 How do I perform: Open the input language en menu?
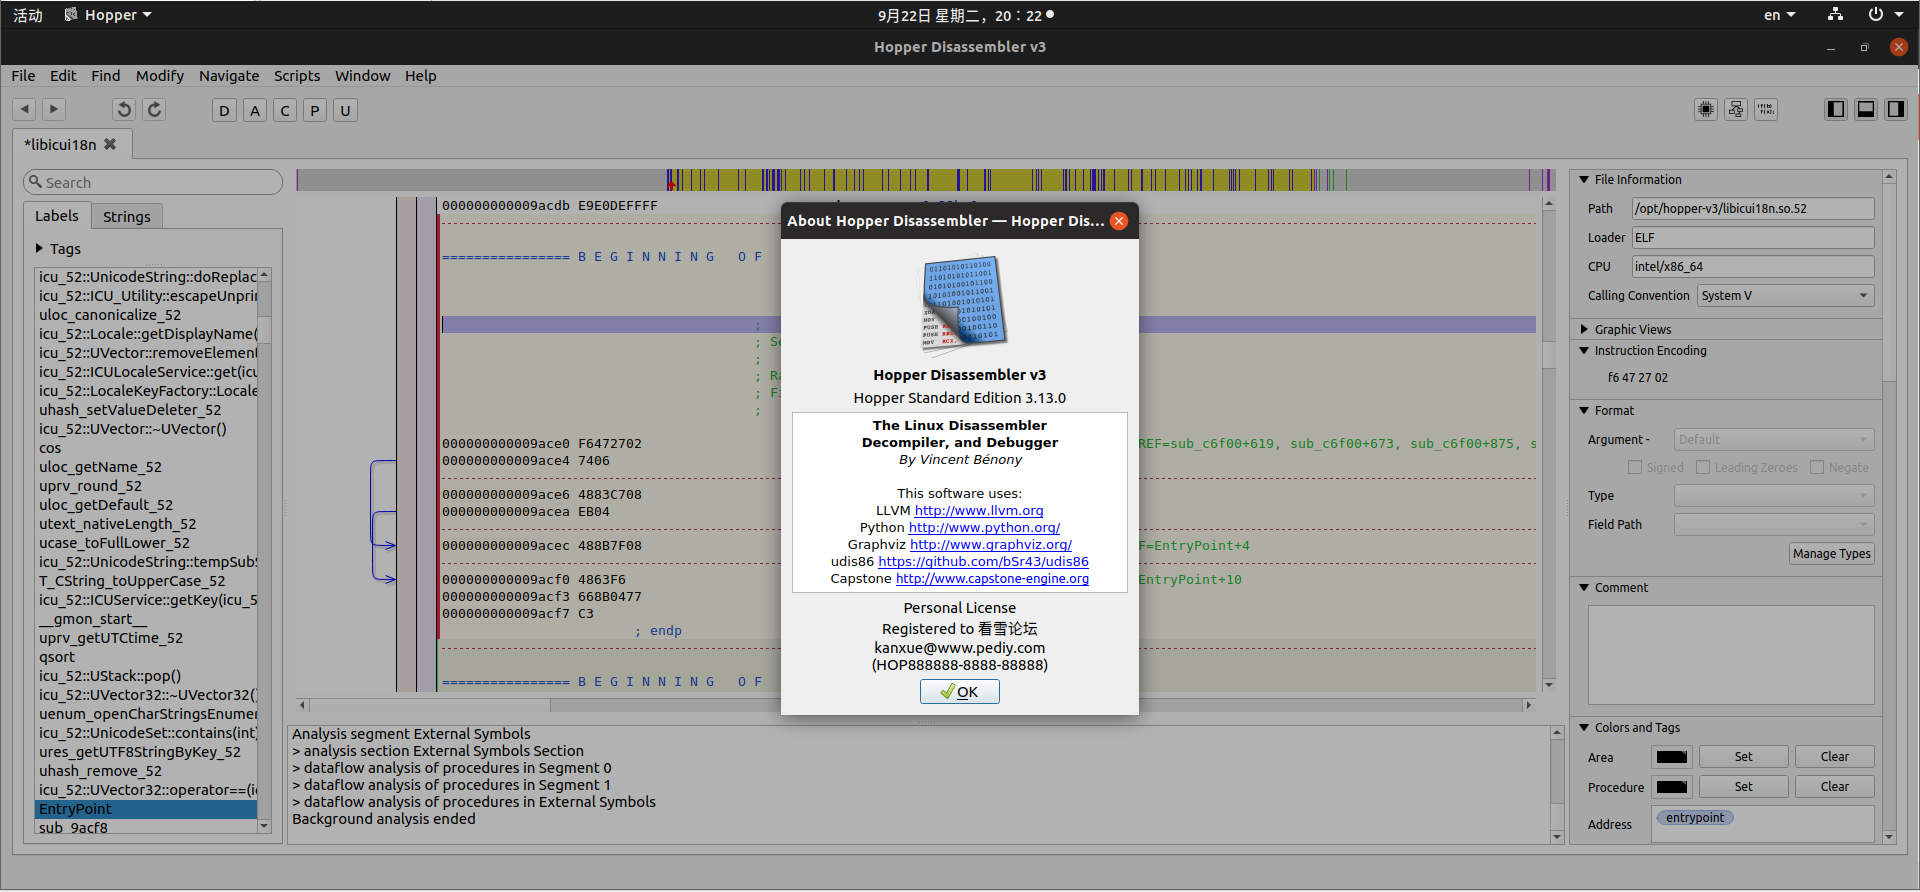[x=1779, y=15]
